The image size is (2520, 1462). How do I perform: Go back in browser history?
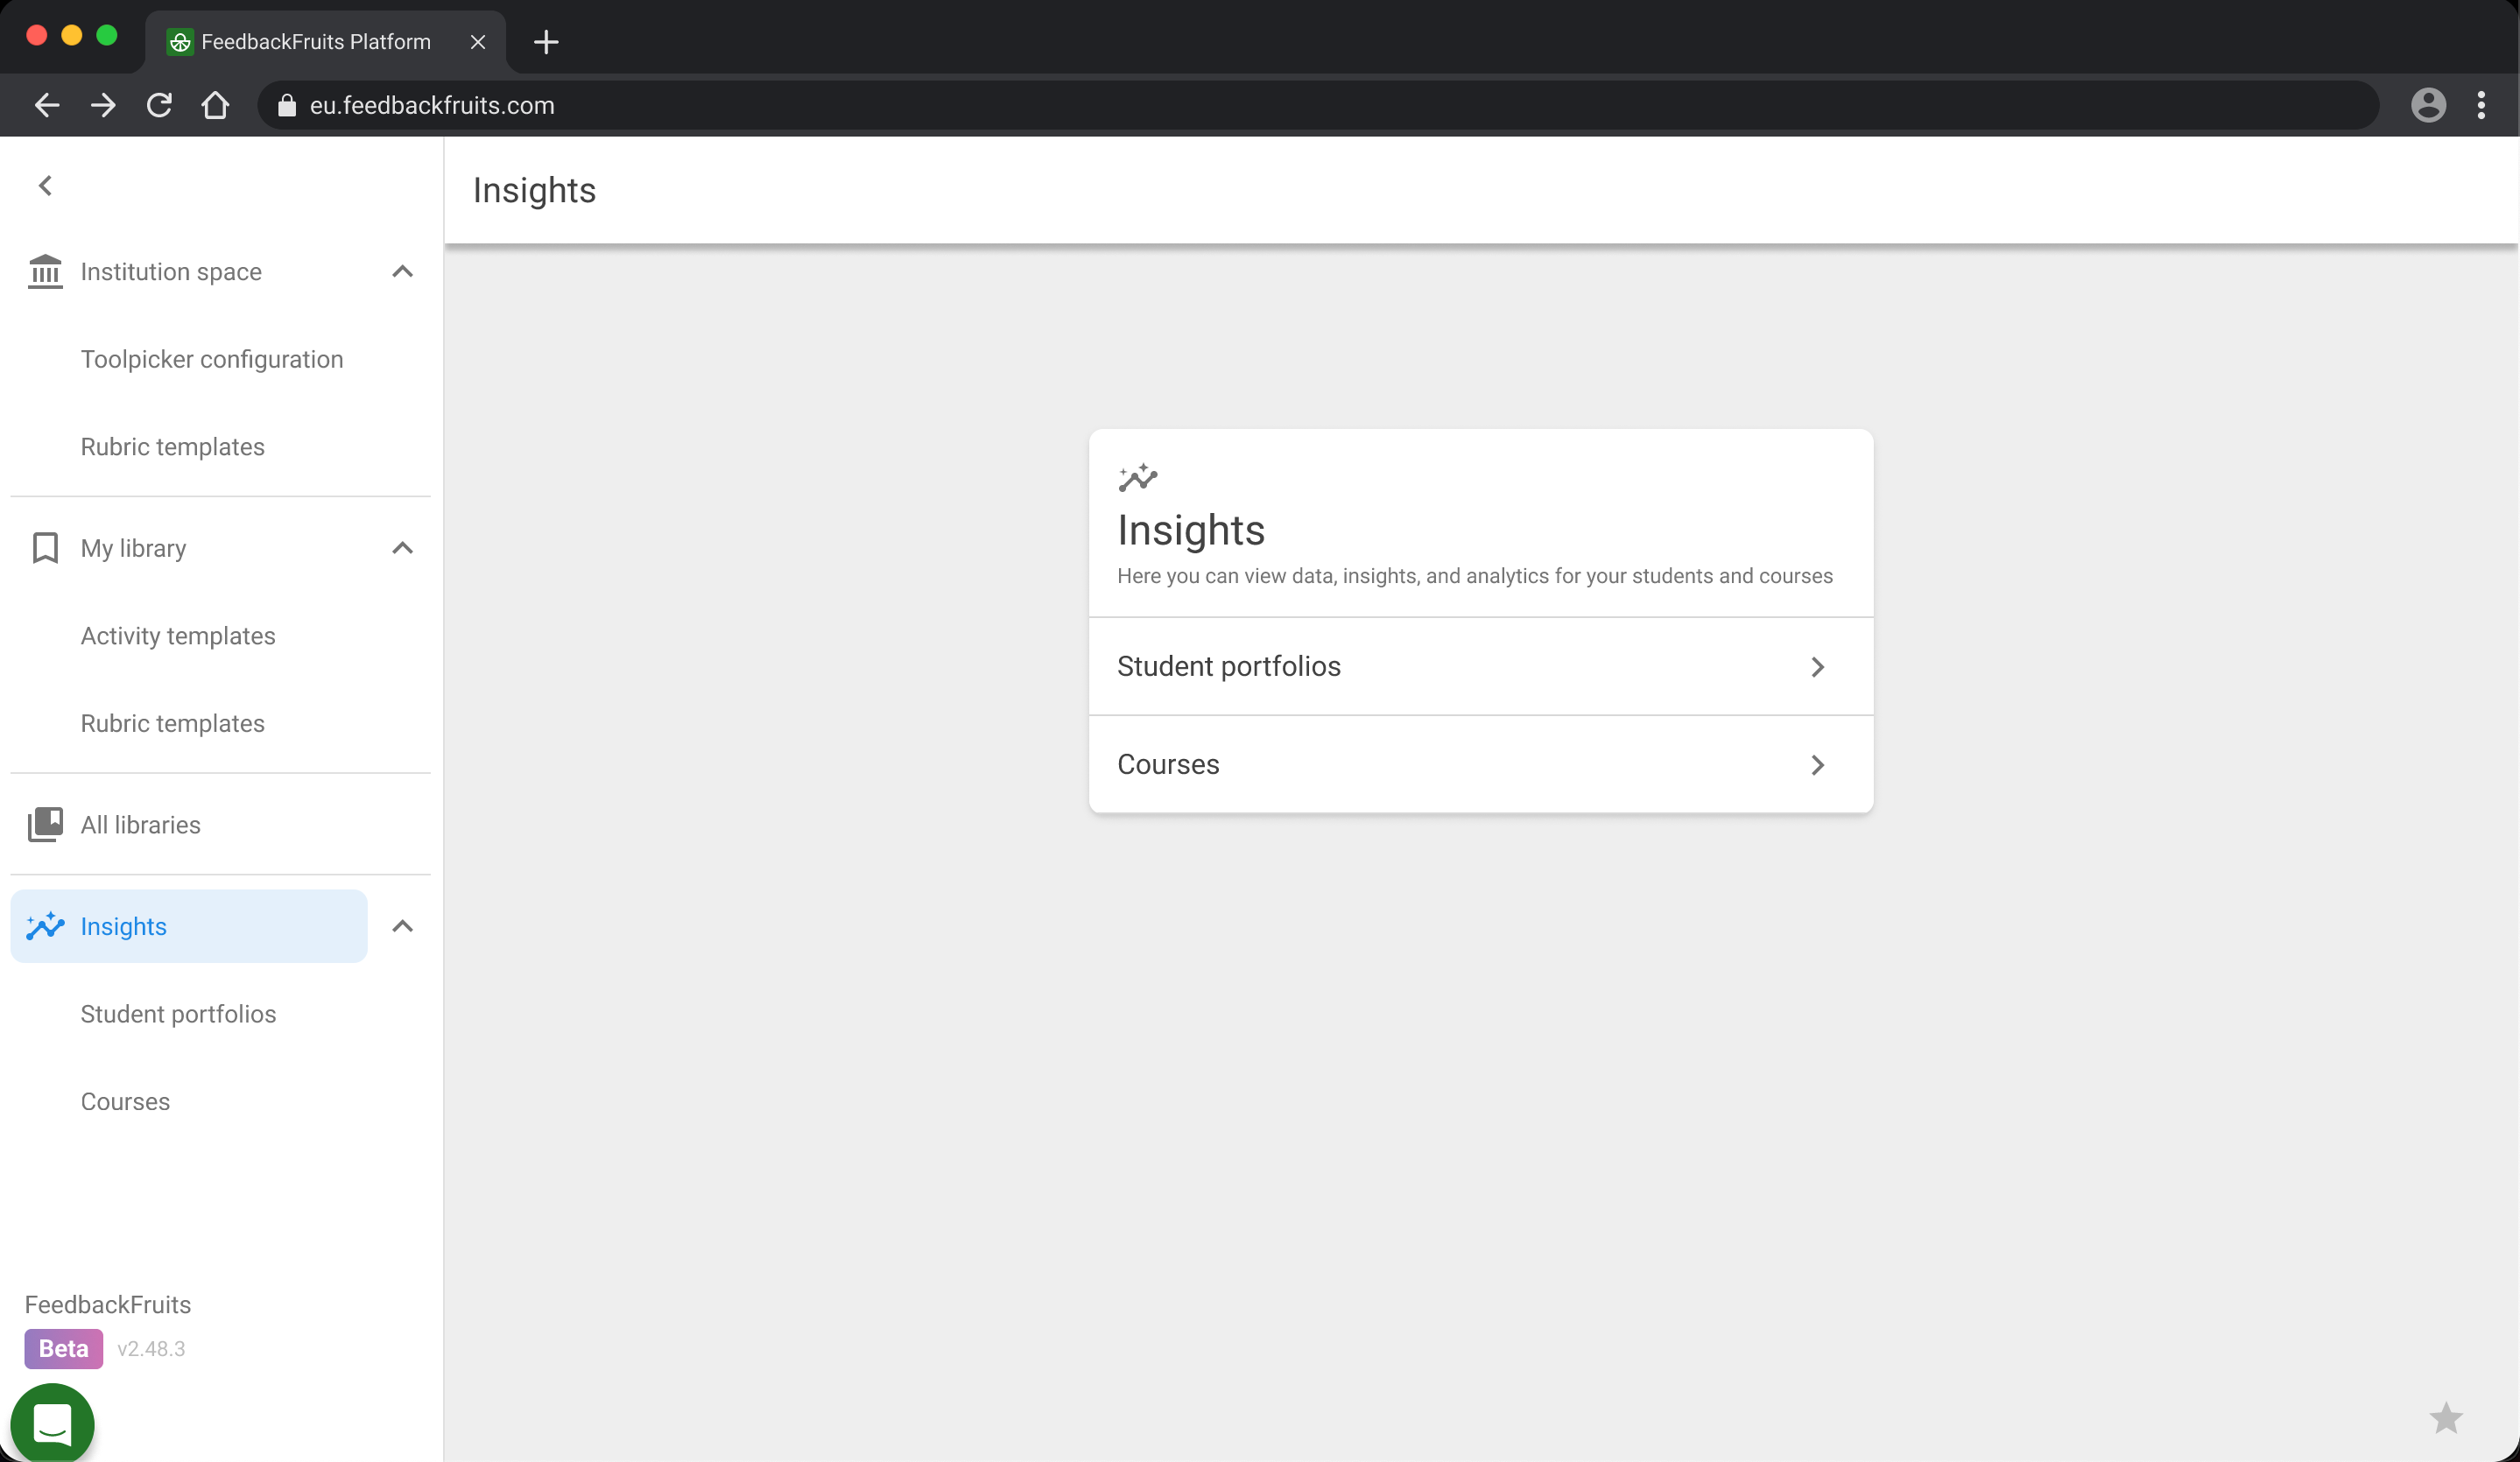click(47, 105)
